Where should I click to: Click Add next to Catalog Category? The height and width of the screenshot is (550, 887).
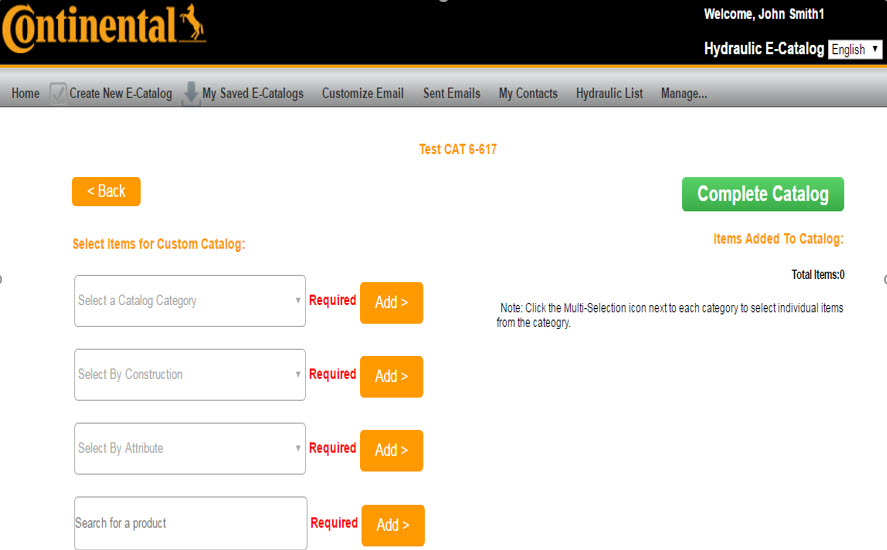click(391, 303)
